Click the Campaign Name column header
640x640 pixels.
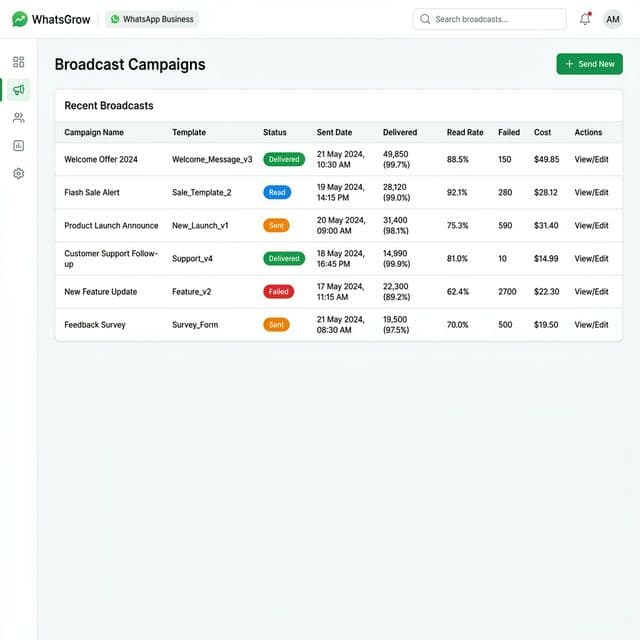[x=94, y=132]
